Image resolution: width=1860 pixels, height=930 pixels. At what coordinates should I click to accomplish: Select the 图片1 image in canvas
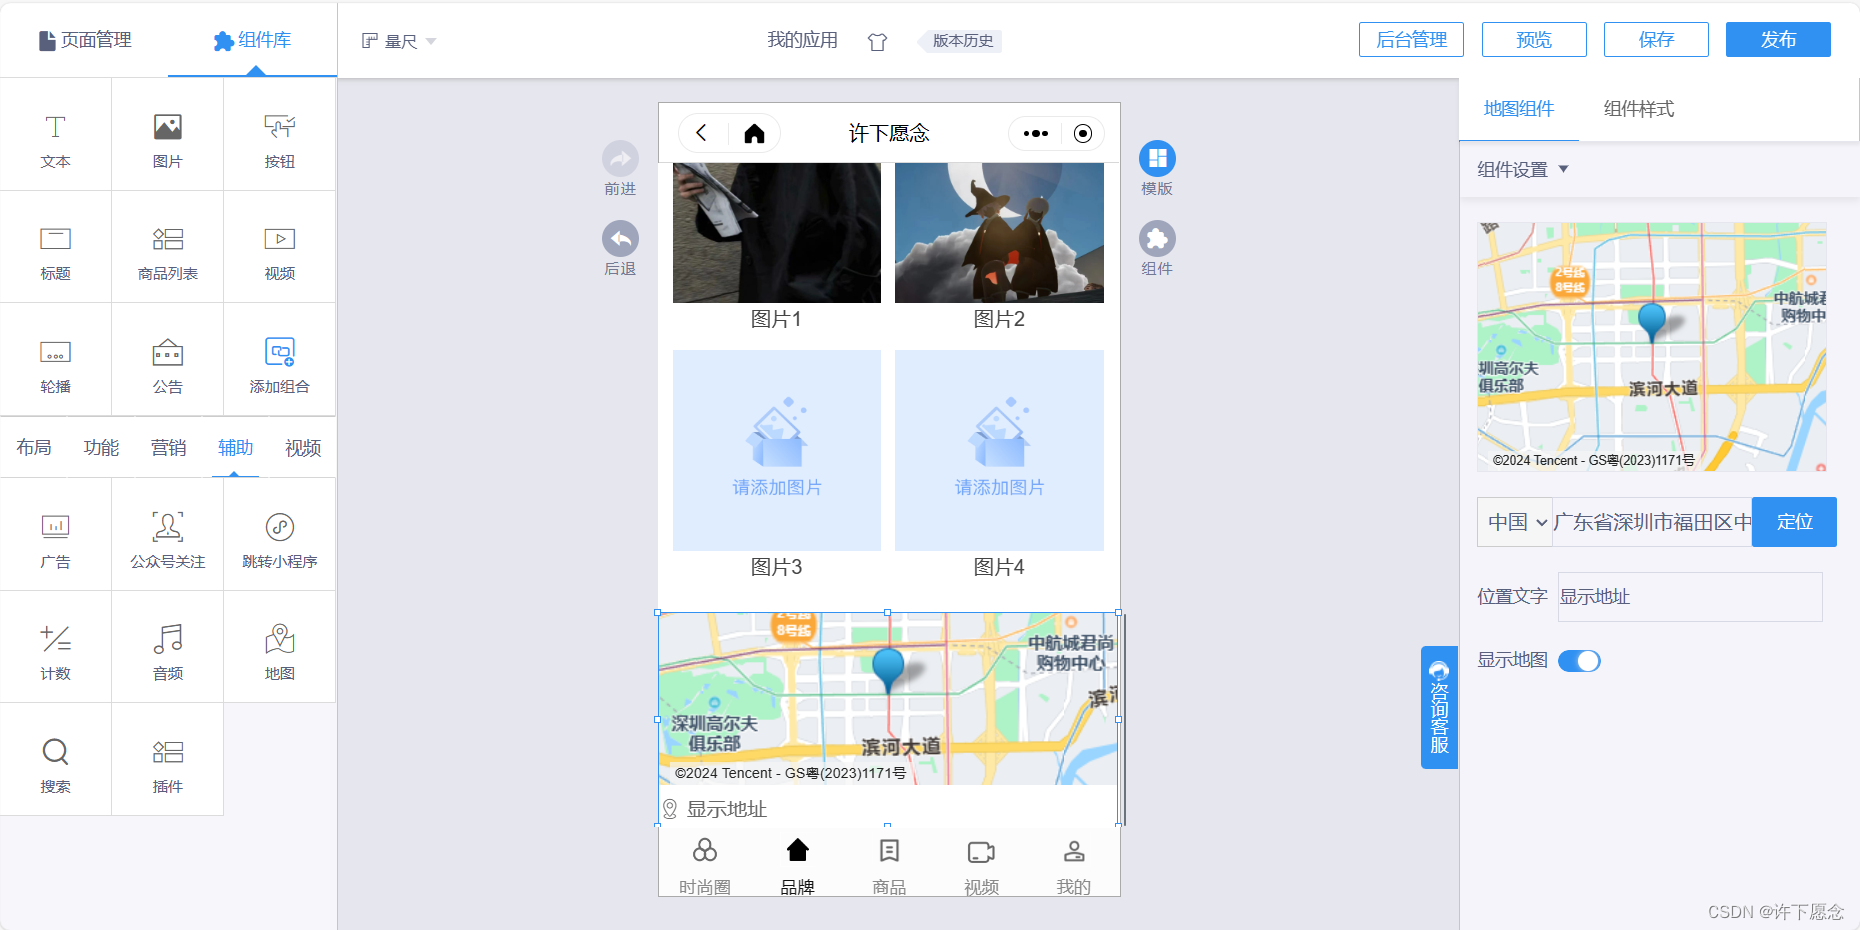pos(777,233)
